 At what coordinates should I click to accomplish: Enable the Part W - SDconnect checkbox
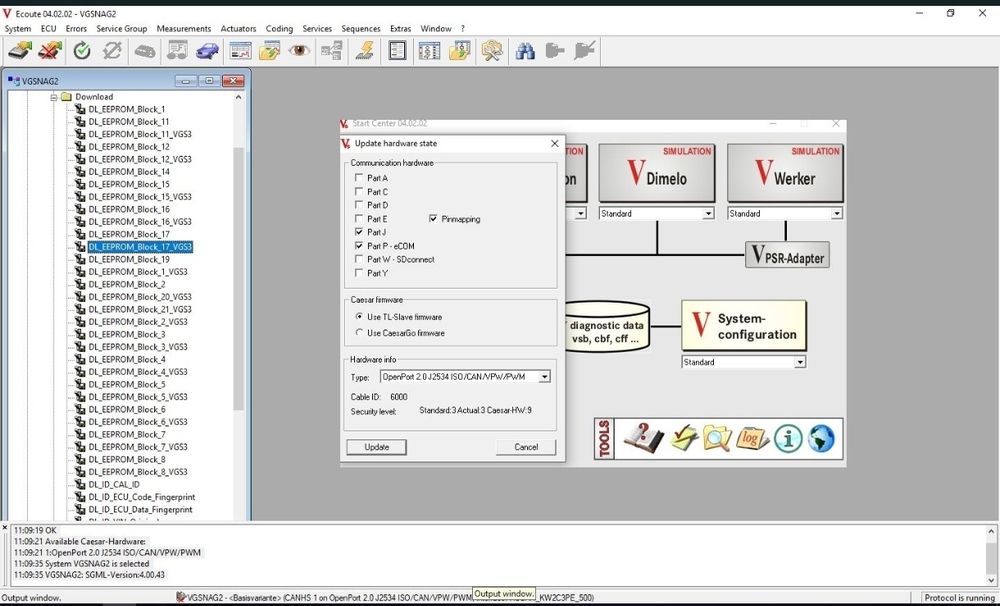coord(359,259)
